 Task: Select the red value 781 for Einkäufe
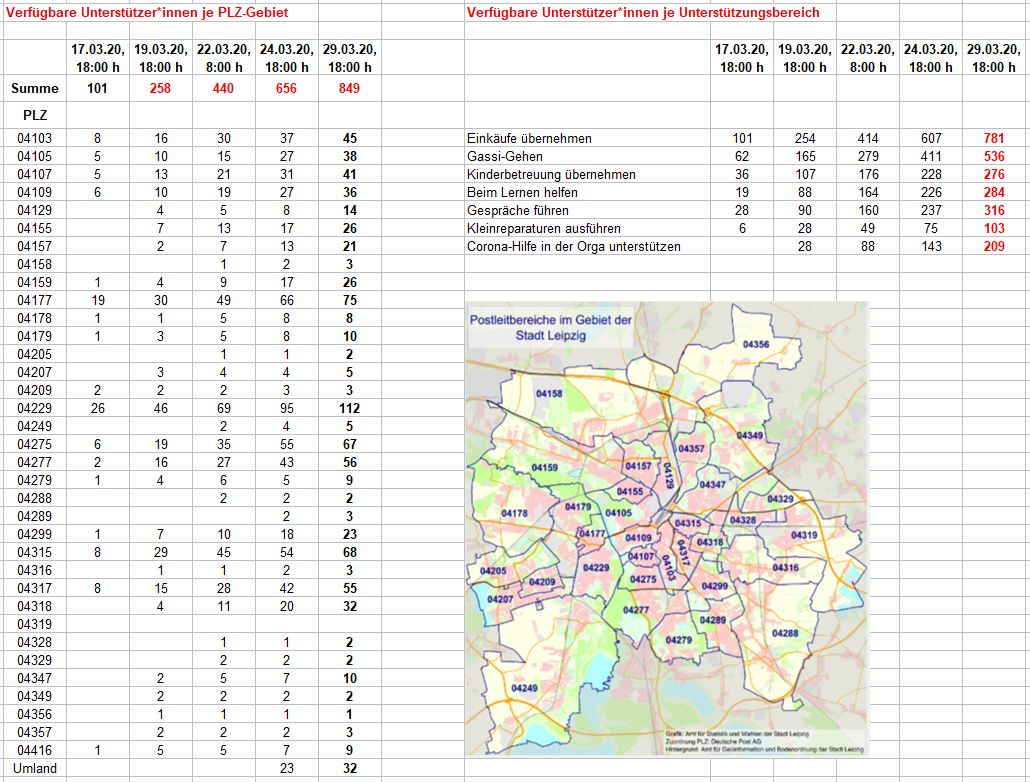coord(993,139)
